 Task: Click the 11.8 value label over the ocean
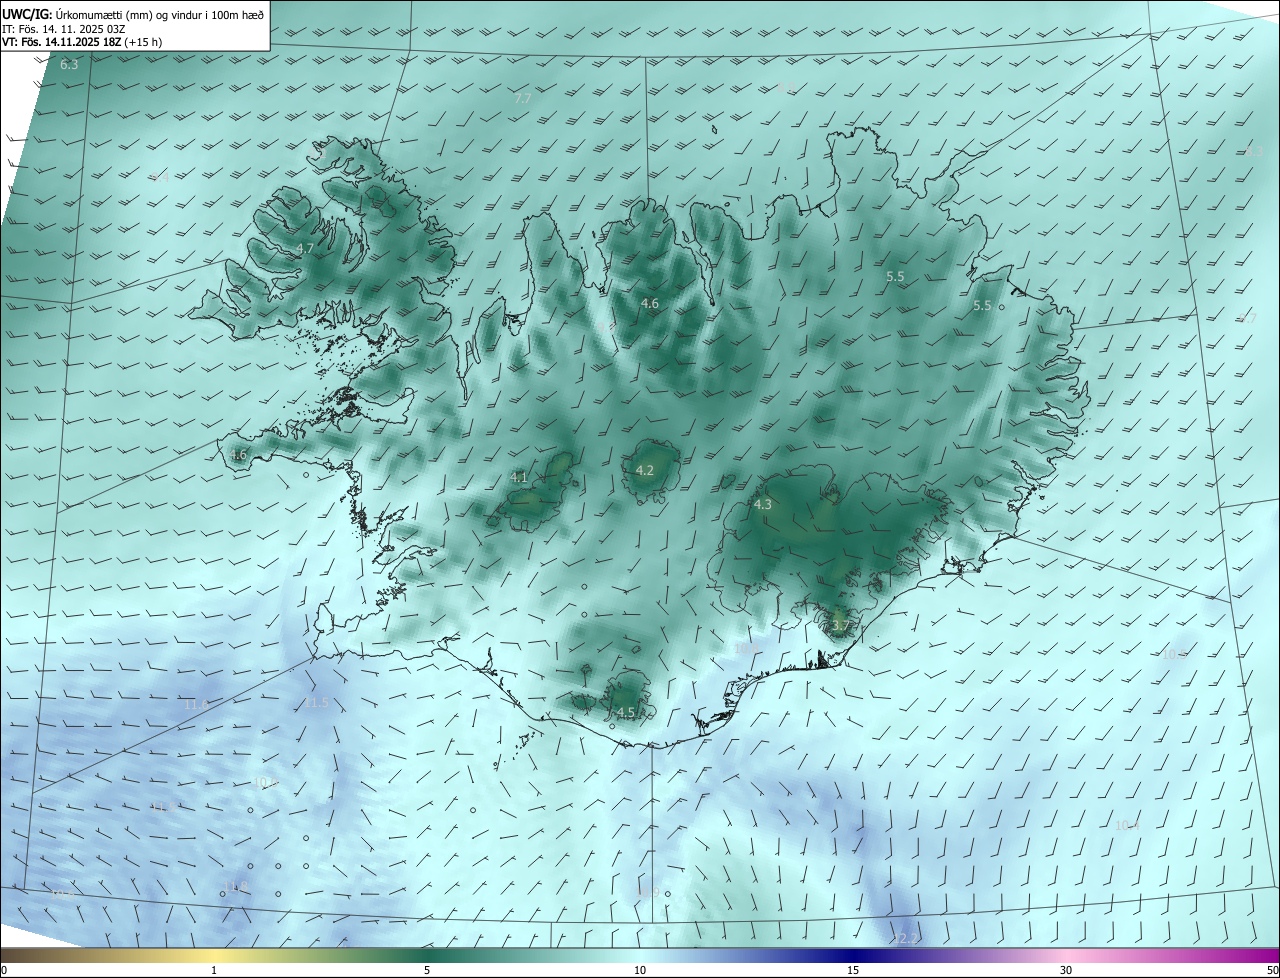click(236, 887)
